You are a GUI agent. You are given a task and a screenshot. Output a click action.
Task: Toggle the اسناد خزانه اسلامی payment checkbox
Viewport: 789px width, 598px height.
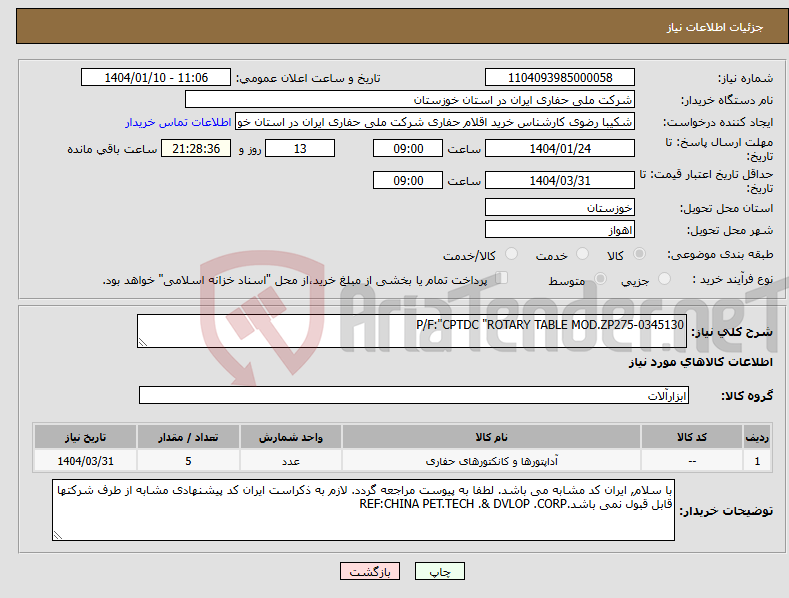tap(501, 278)
